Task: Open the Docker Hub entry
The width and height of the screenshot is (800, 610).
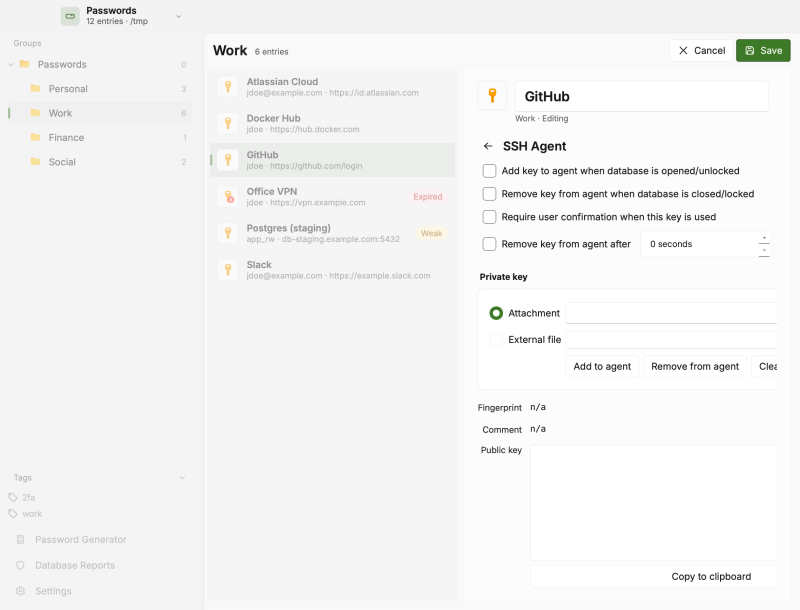Action: coord(332,123)
